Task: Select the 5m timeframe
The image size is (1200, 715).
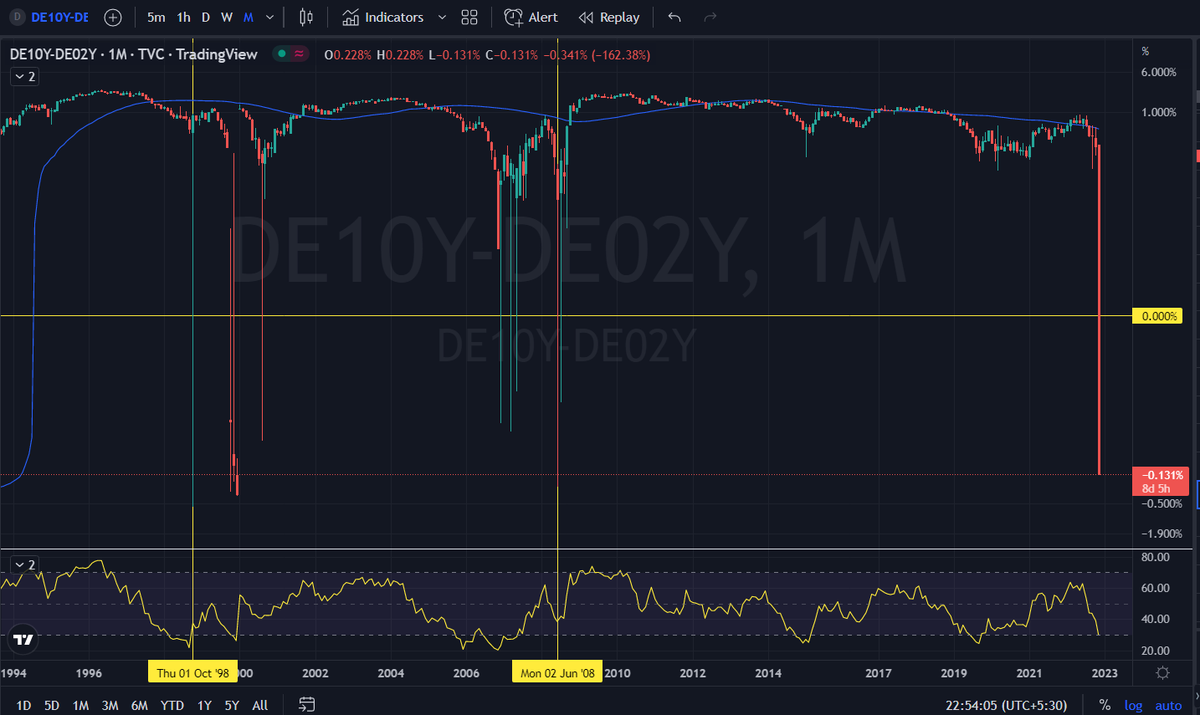Action: pyautogui.click(x=156, y=17)
